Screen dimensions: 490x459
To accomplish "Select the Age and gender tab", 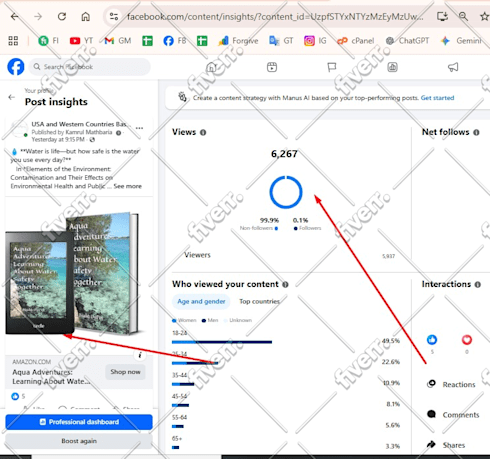I will click(x=201, y=301).
